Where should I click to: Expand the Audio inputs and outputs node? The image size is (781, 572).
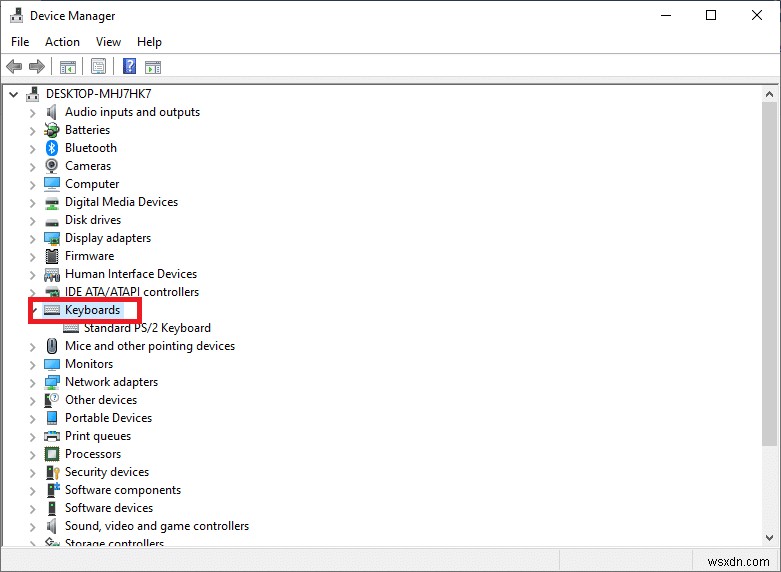[x=32, y=113]
